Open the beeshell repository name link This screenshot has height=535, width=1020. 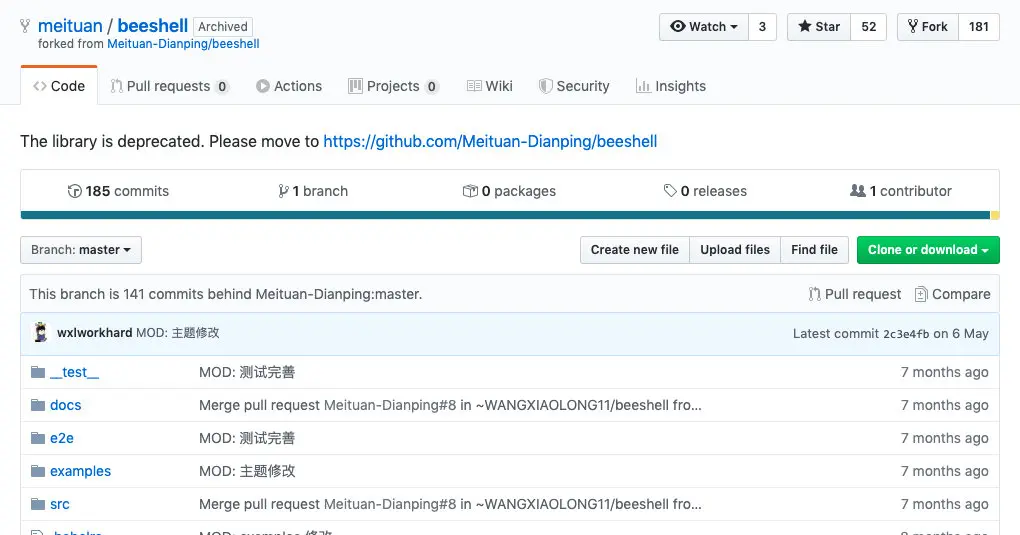pyautogui.click(x=153, y=25)
